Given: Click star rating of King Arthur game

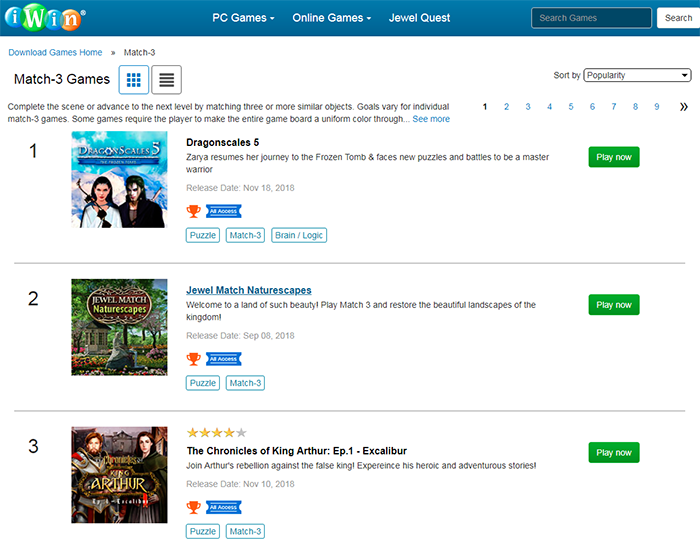Looking at the screenshot, I should tap(217, 433).
